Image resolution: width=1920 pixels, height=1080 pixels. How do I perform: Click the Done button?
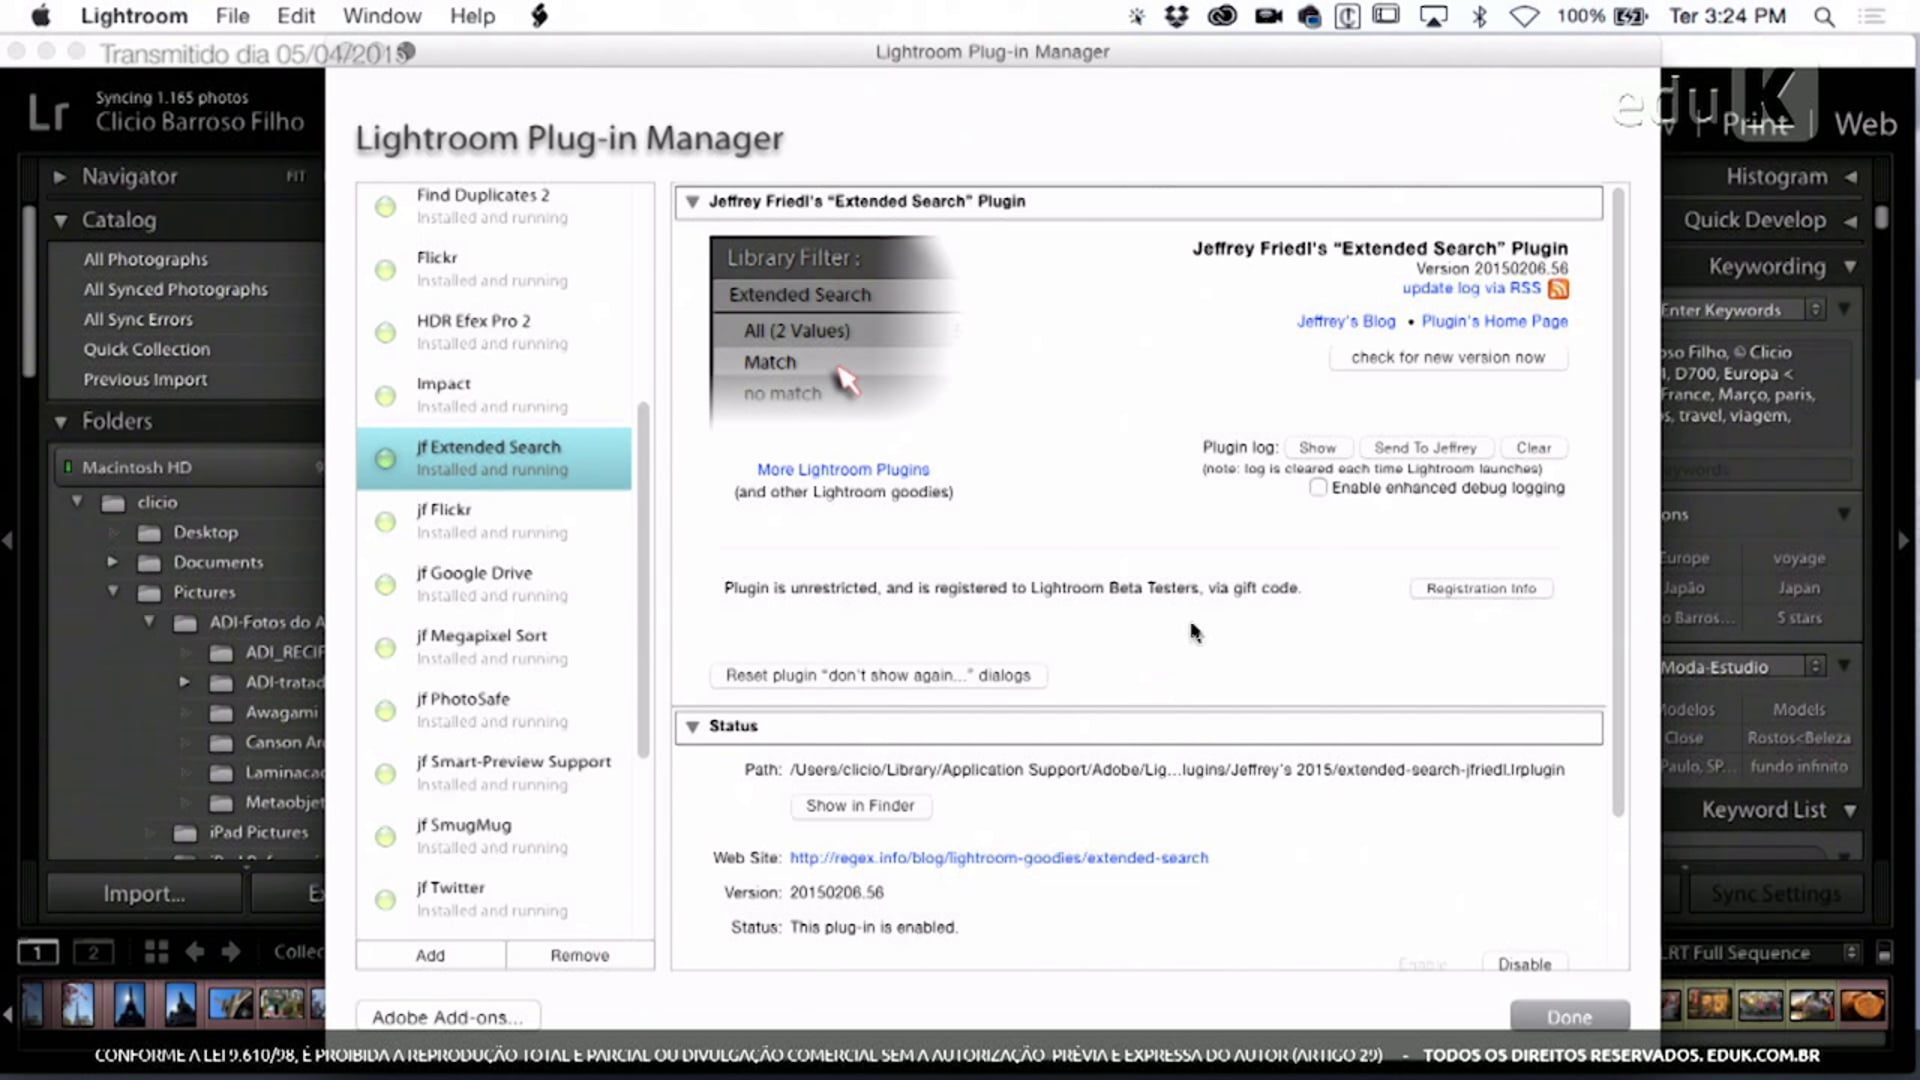[x=1568, y=1017]
